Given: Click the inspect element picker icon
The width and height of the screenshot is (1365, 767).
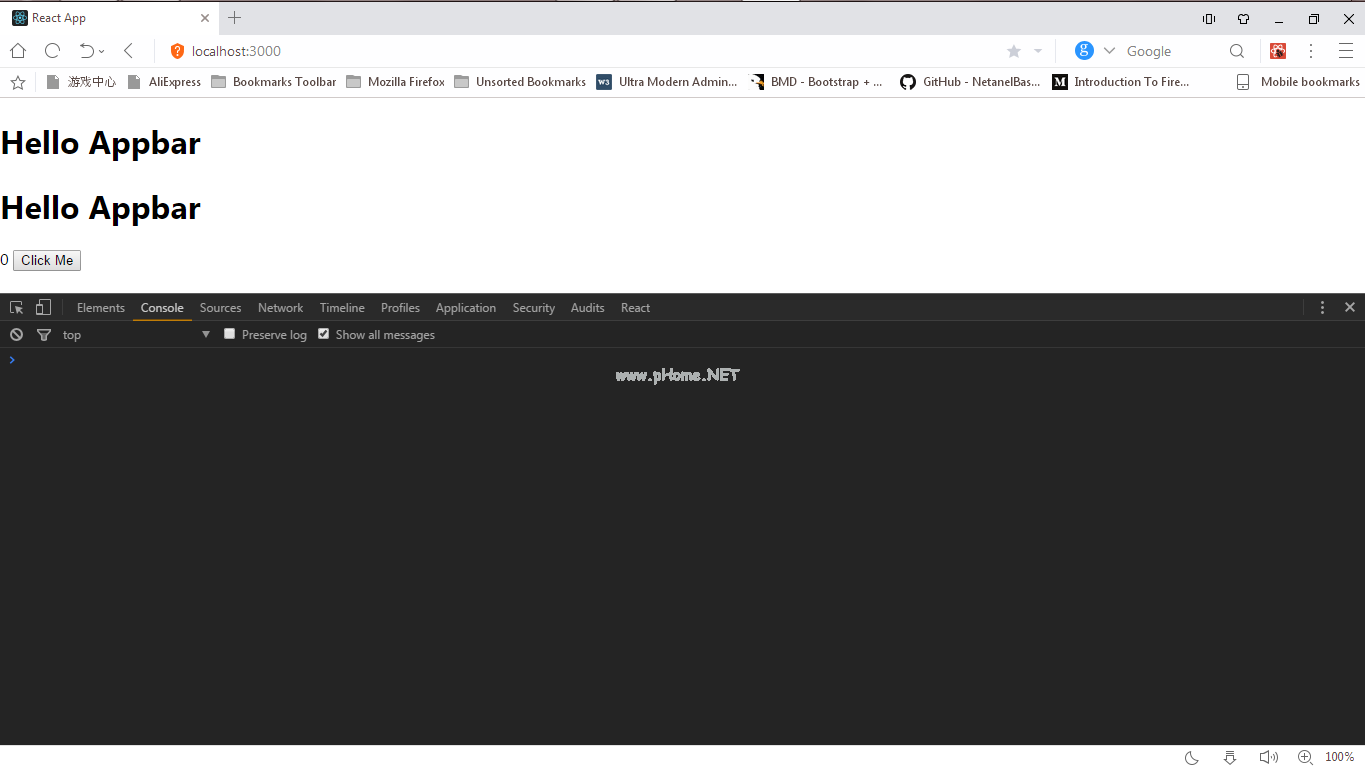Looking at the screenshot, I should [x=16, y=308].
